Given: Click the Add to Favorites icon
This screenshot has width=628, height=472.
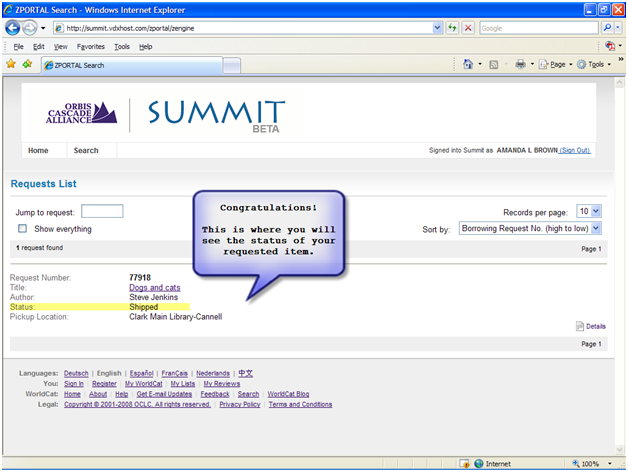Looking at the screenshot, I should (27, 64).
